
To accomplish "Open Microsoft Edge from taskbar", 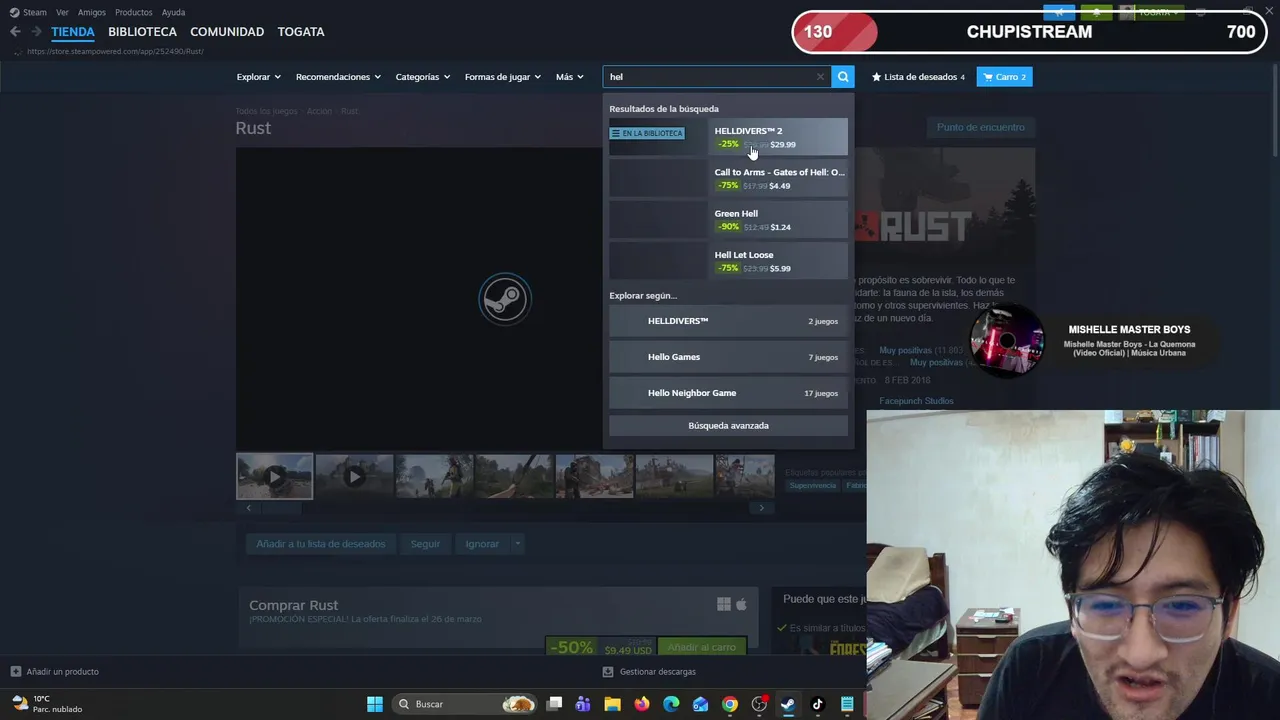I will 671,704.
